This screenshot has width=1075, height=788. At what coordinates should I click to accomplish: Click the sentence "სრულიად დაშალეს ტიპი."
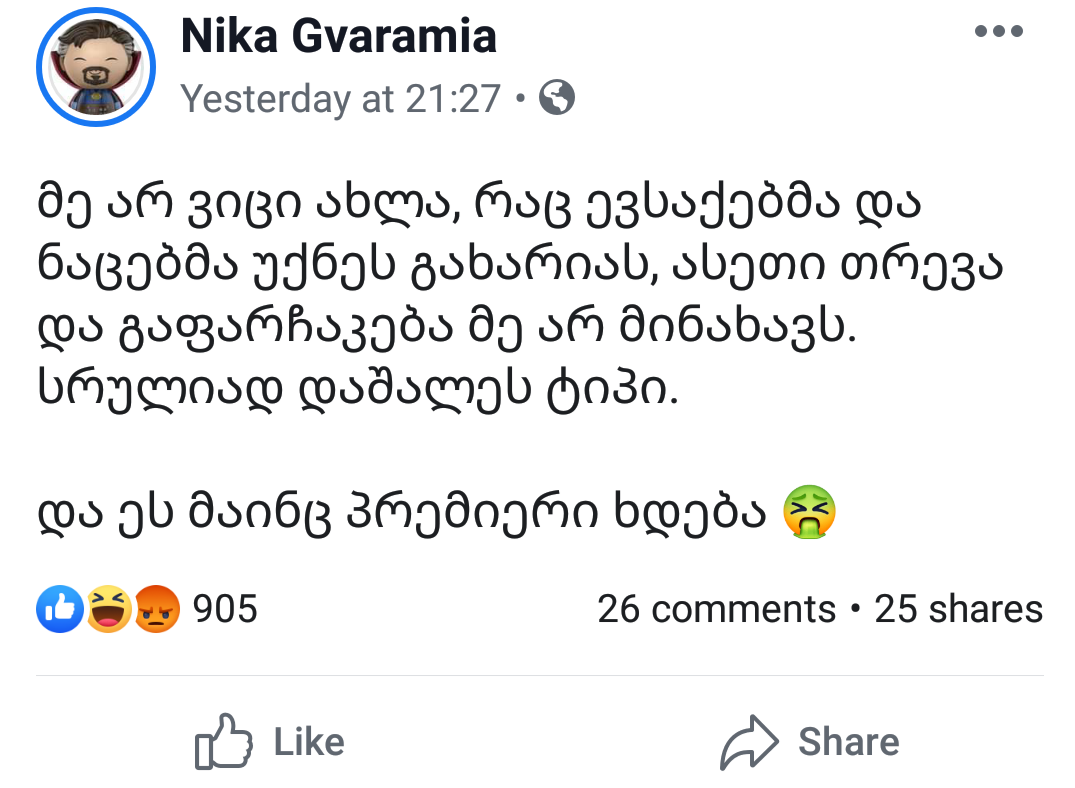[x=357, y=387]
